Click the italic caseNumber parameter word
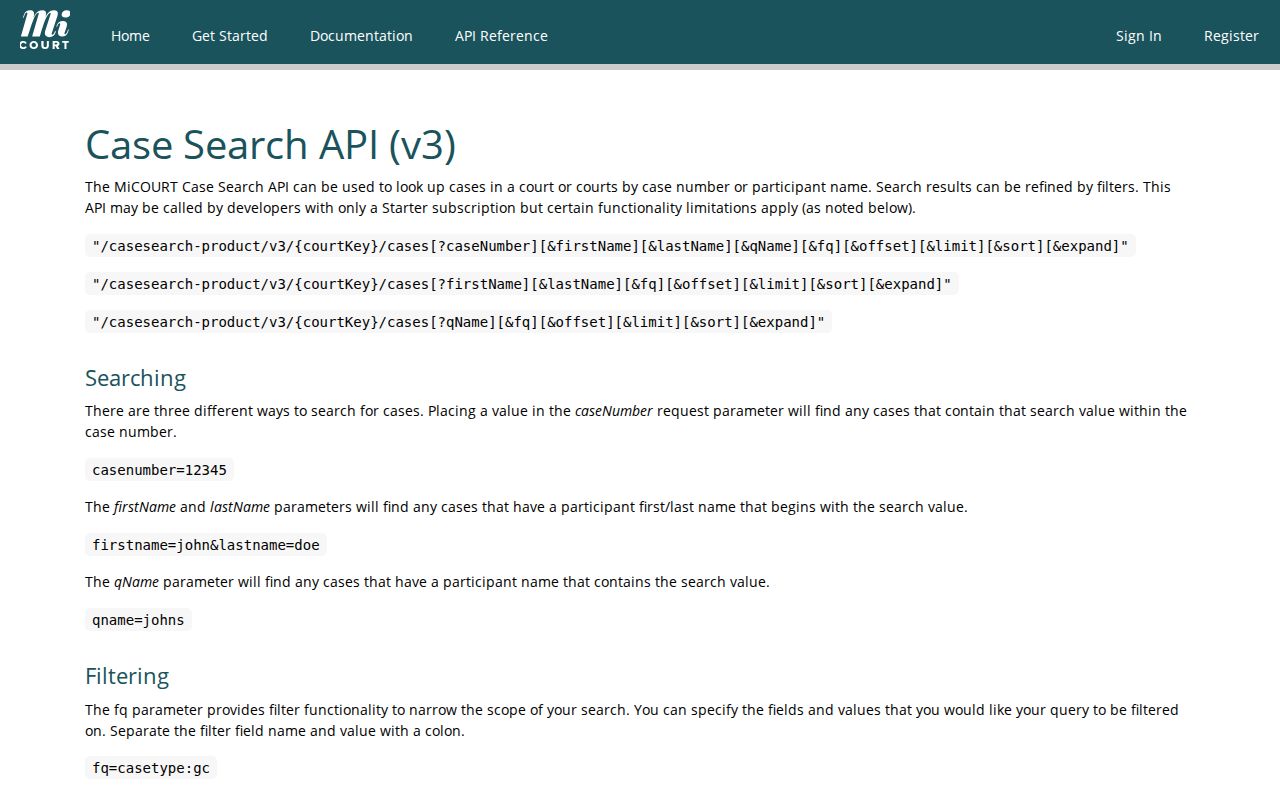This screenshot has width=1280, height=800. (614, 411)
